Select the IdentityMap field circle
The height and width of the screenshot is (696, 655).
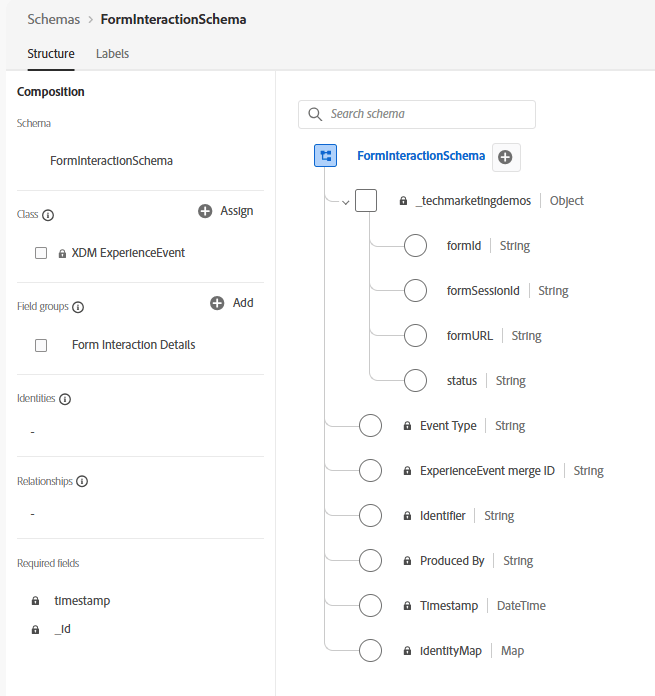[x=371, y=651]
